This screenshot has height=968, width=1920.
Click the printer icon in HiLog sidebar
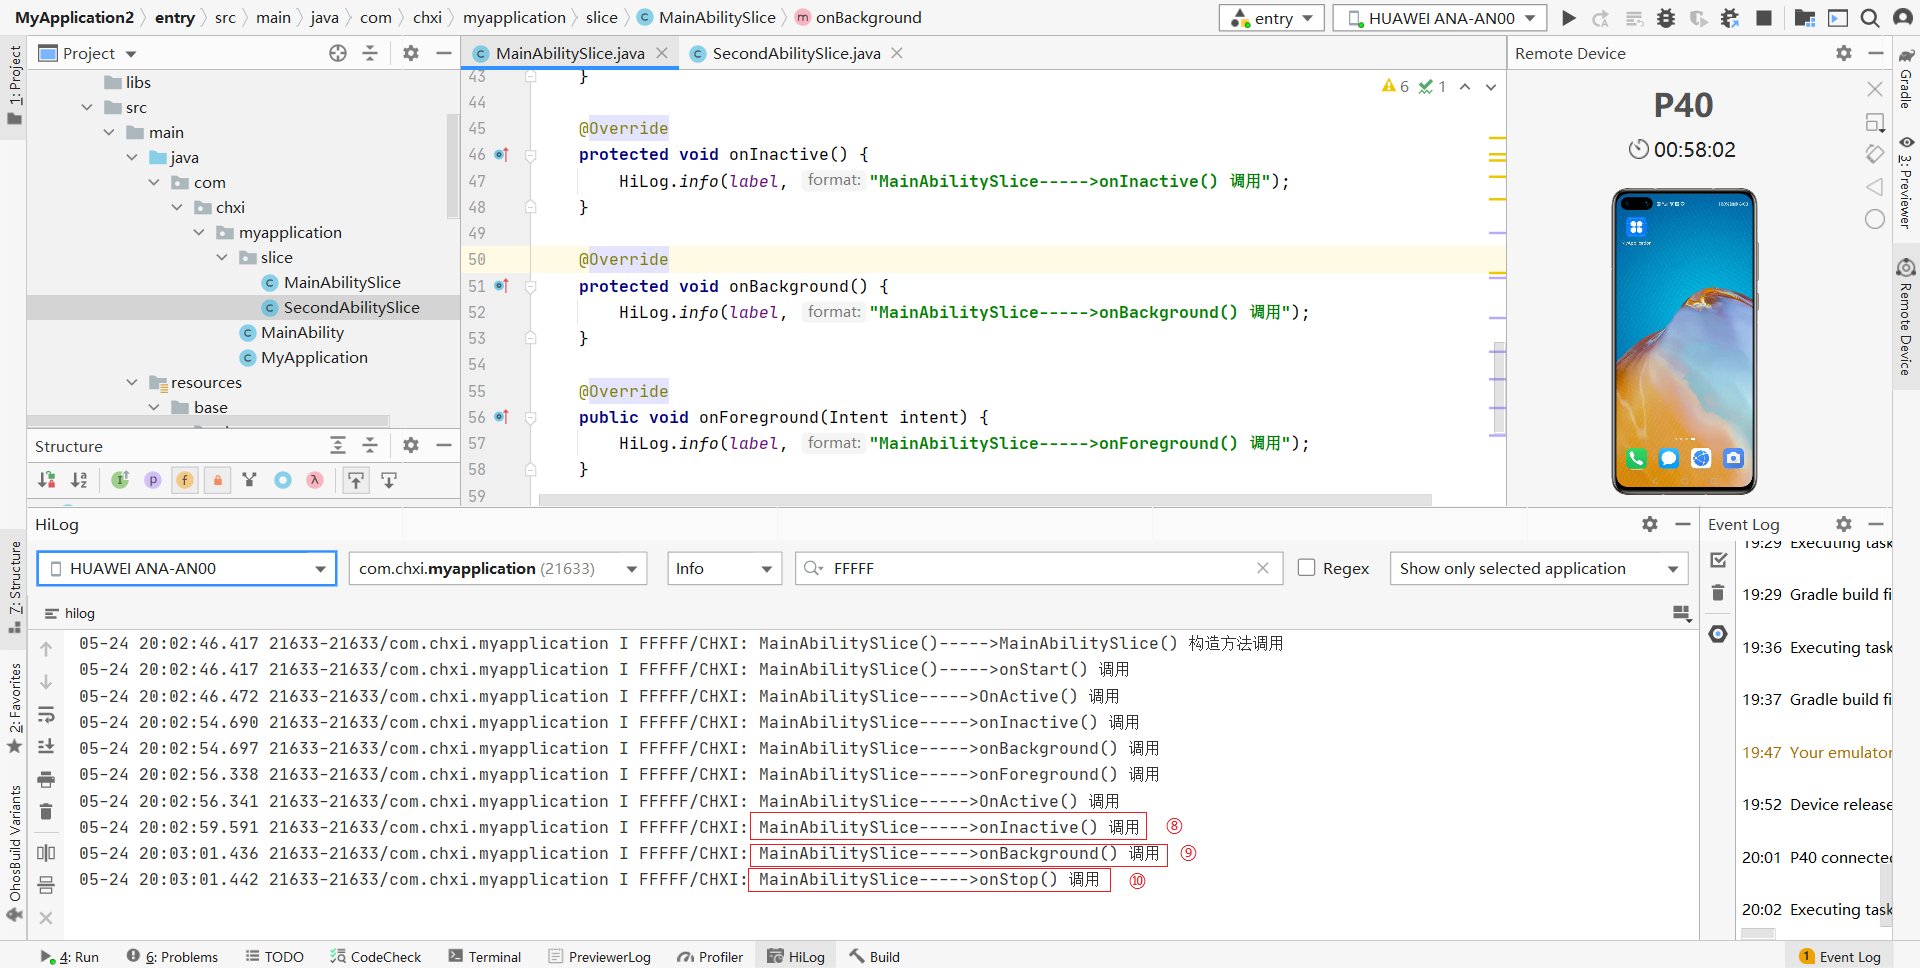tap(46, 779)
